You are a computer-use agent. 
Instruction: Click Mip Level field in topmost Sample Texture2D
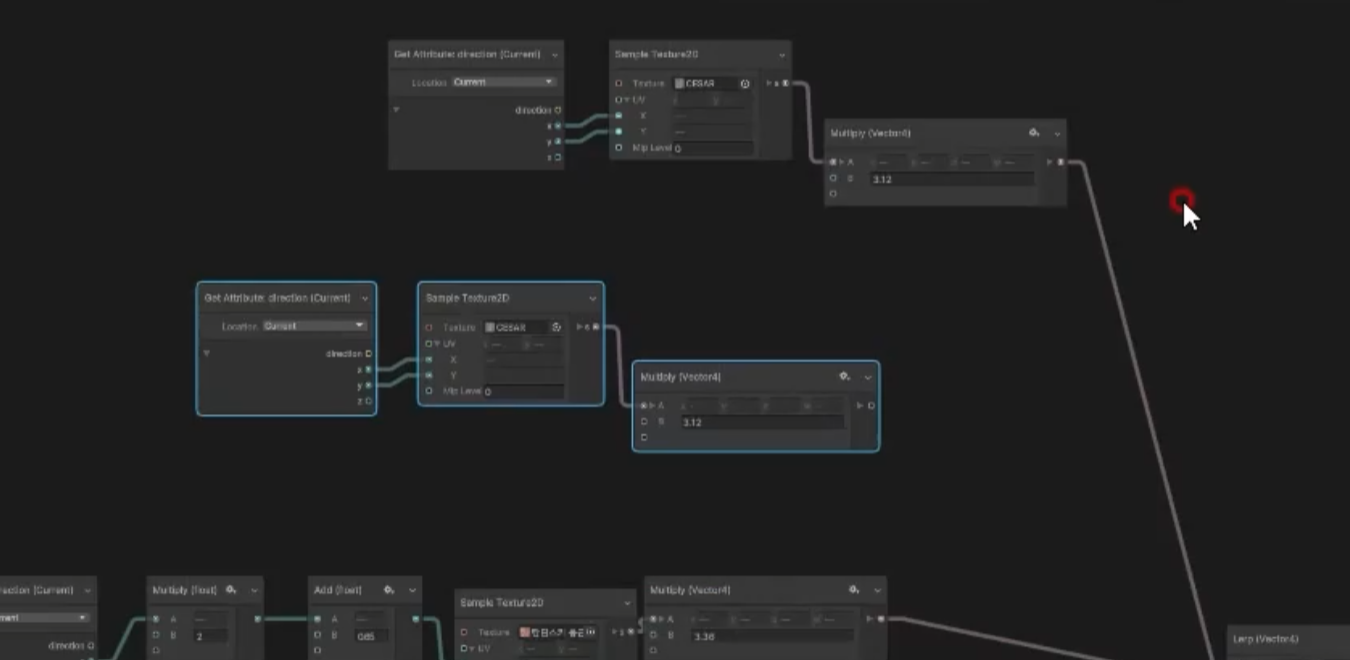point(713,148)
